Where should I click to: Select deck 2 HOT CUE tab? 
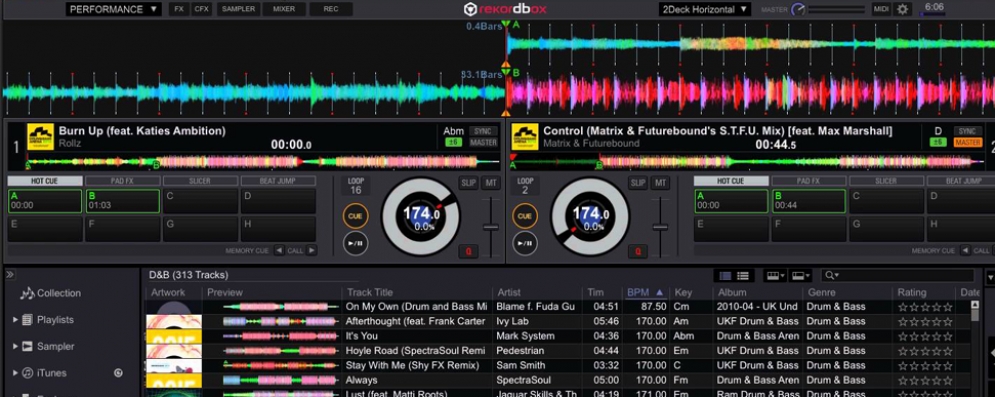730,181
